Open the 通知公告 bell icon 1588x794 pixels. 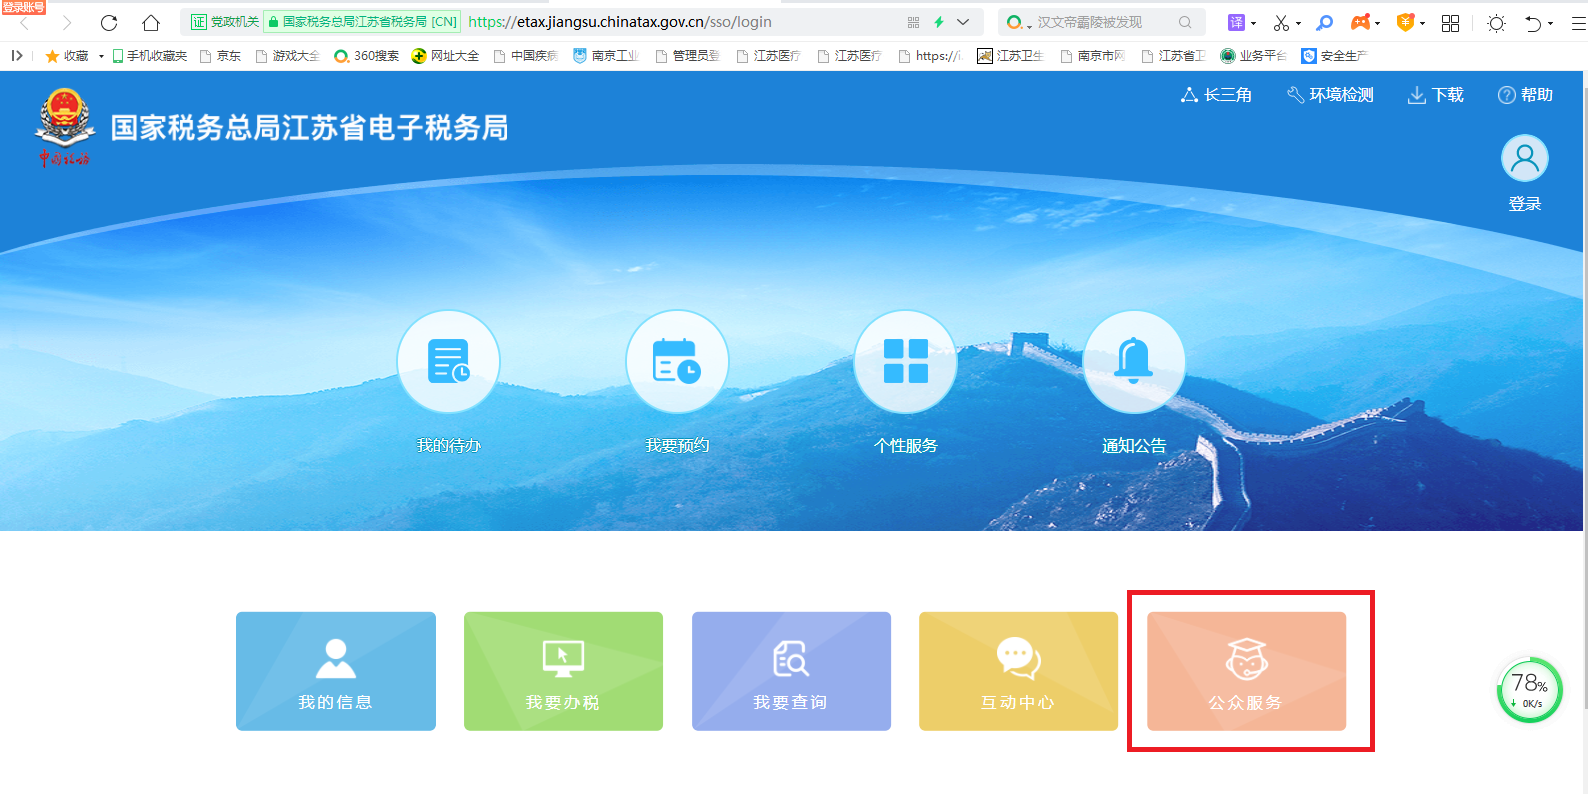point(1133,362)
